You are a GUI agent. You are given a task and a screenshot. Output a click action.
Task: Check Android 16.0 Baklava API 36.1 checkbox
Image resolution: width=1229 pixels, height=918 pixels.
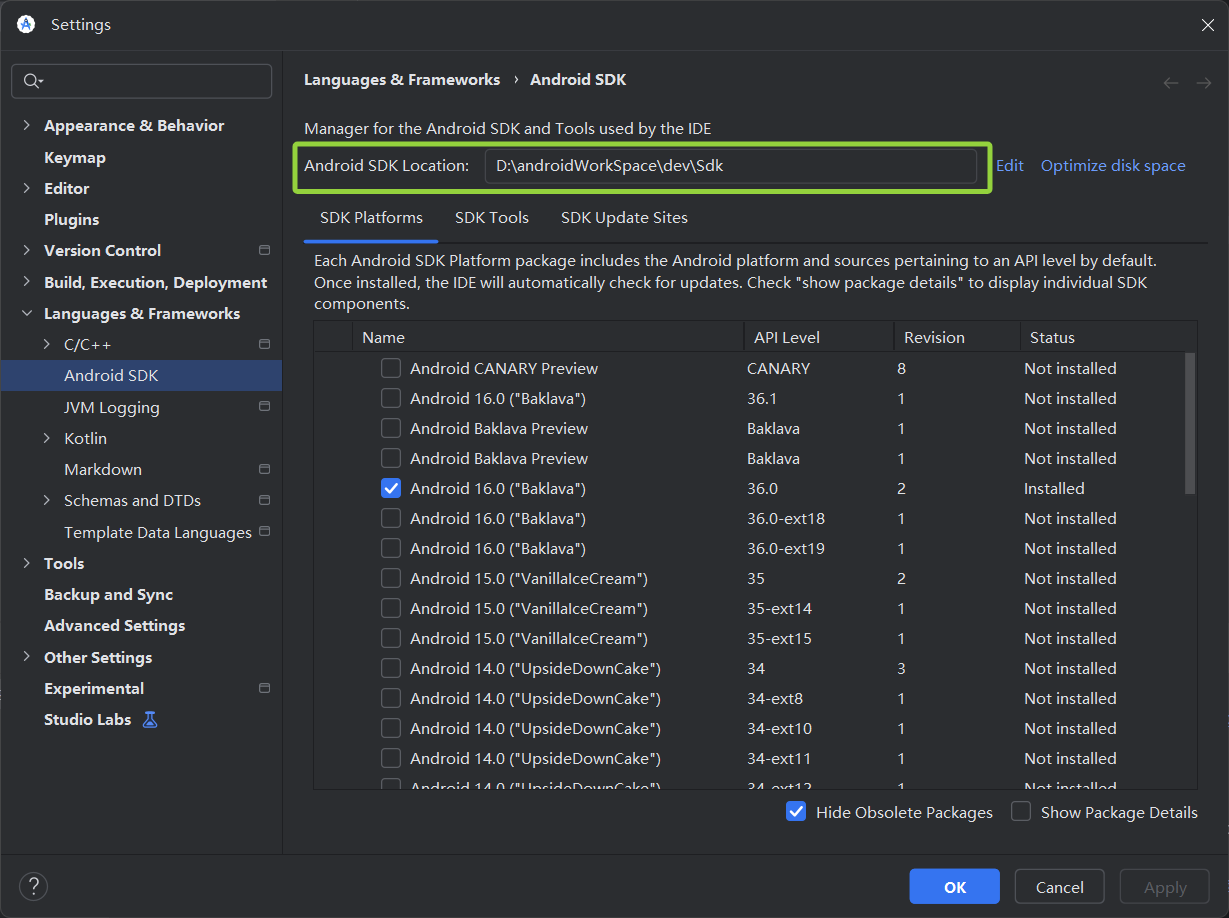(x=391, y=398)
